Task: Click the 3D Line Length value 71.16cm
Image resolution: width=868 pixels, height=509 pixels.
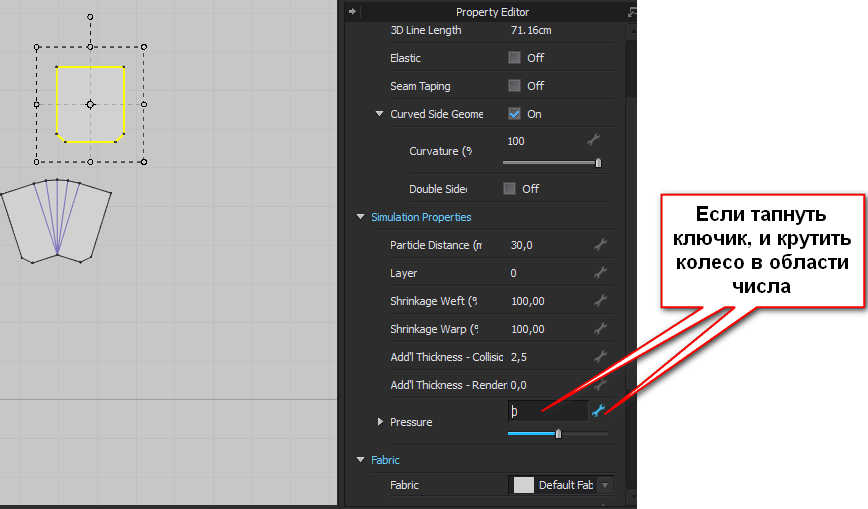Action: coord(531,30)
